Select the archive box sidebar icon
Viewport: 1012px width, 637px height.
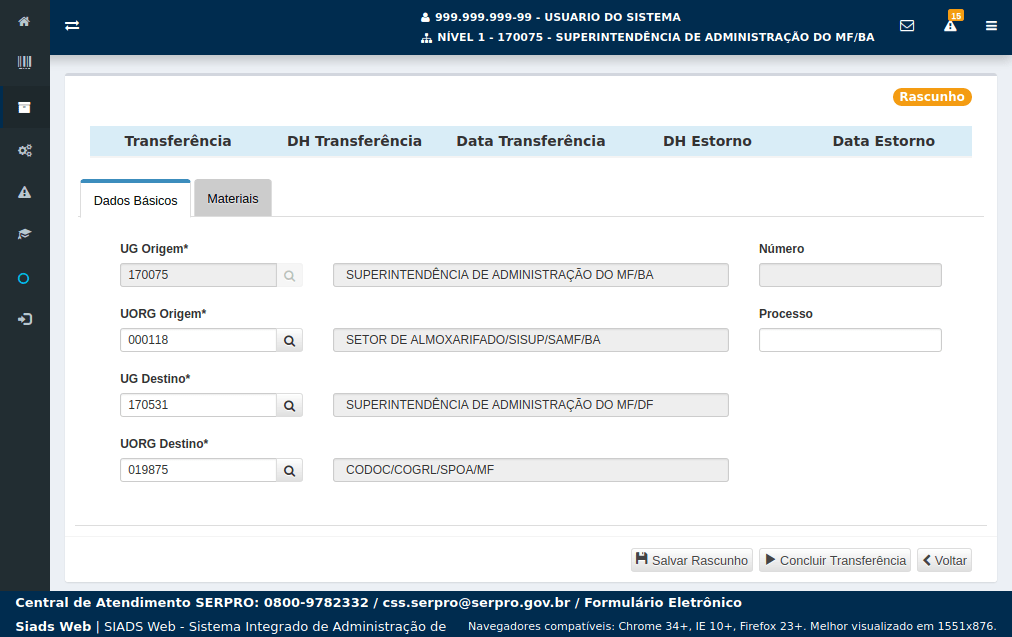coord(24,107)
